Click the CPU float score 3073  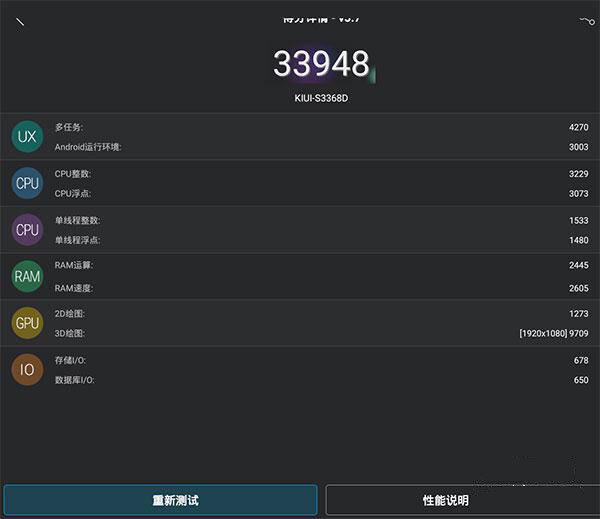coord(579,194)
